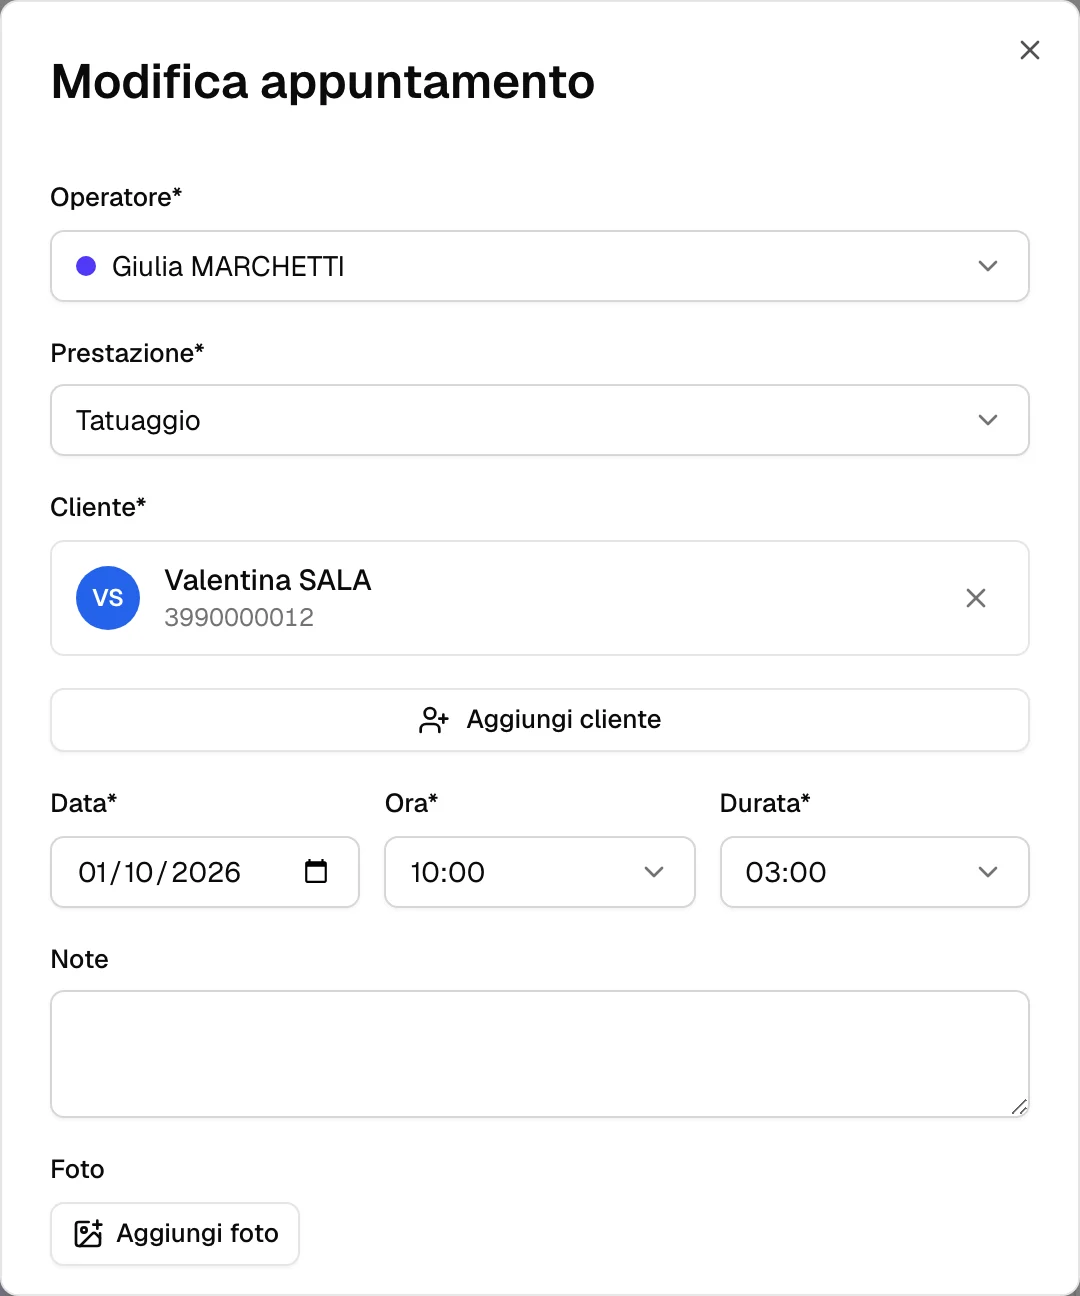Click the Data* label
Image resolution: width=1080 pixels, height=1296 pixels.
[84, 803]
